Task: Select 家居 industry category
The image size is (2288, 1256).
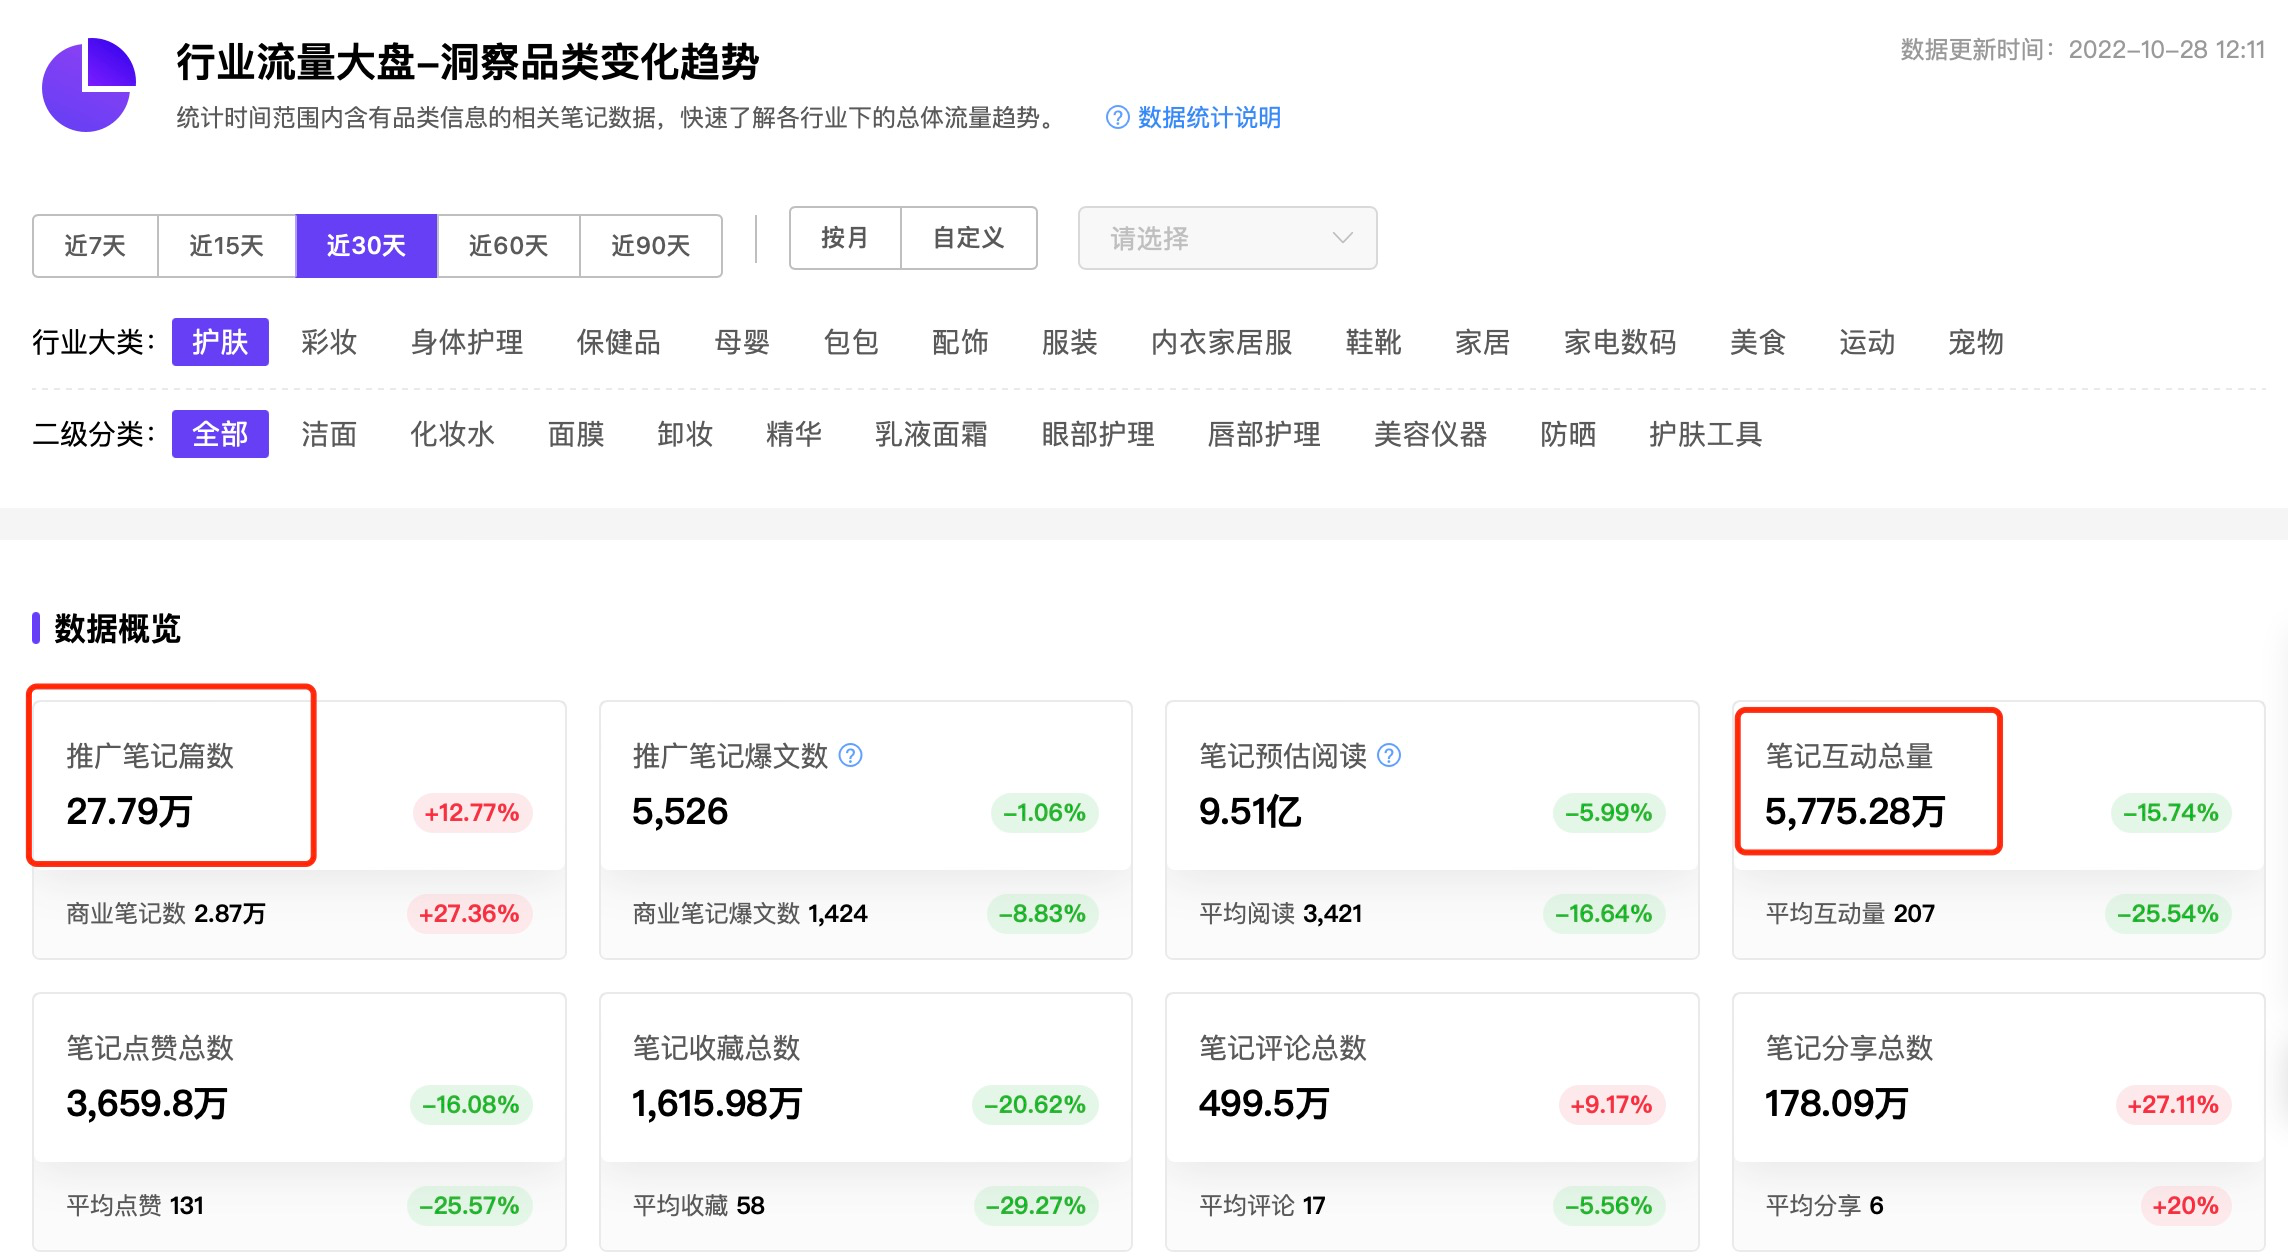Action: (x=1483, y=342)
